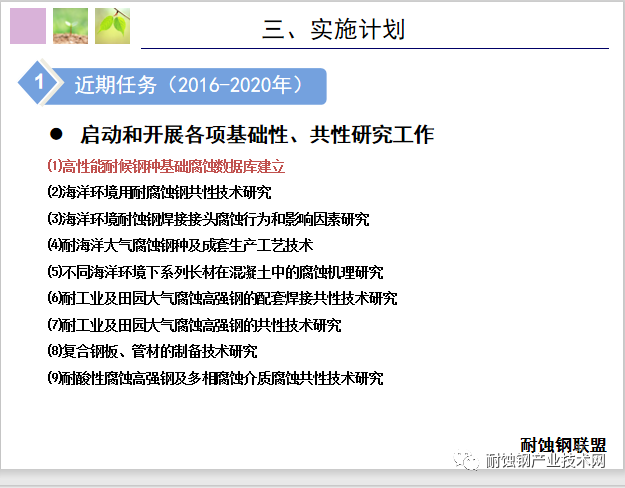Screen dimensions: 625x488
Task: Click the black bullet point before 启动和开展
Action: (x=57, y=134)
